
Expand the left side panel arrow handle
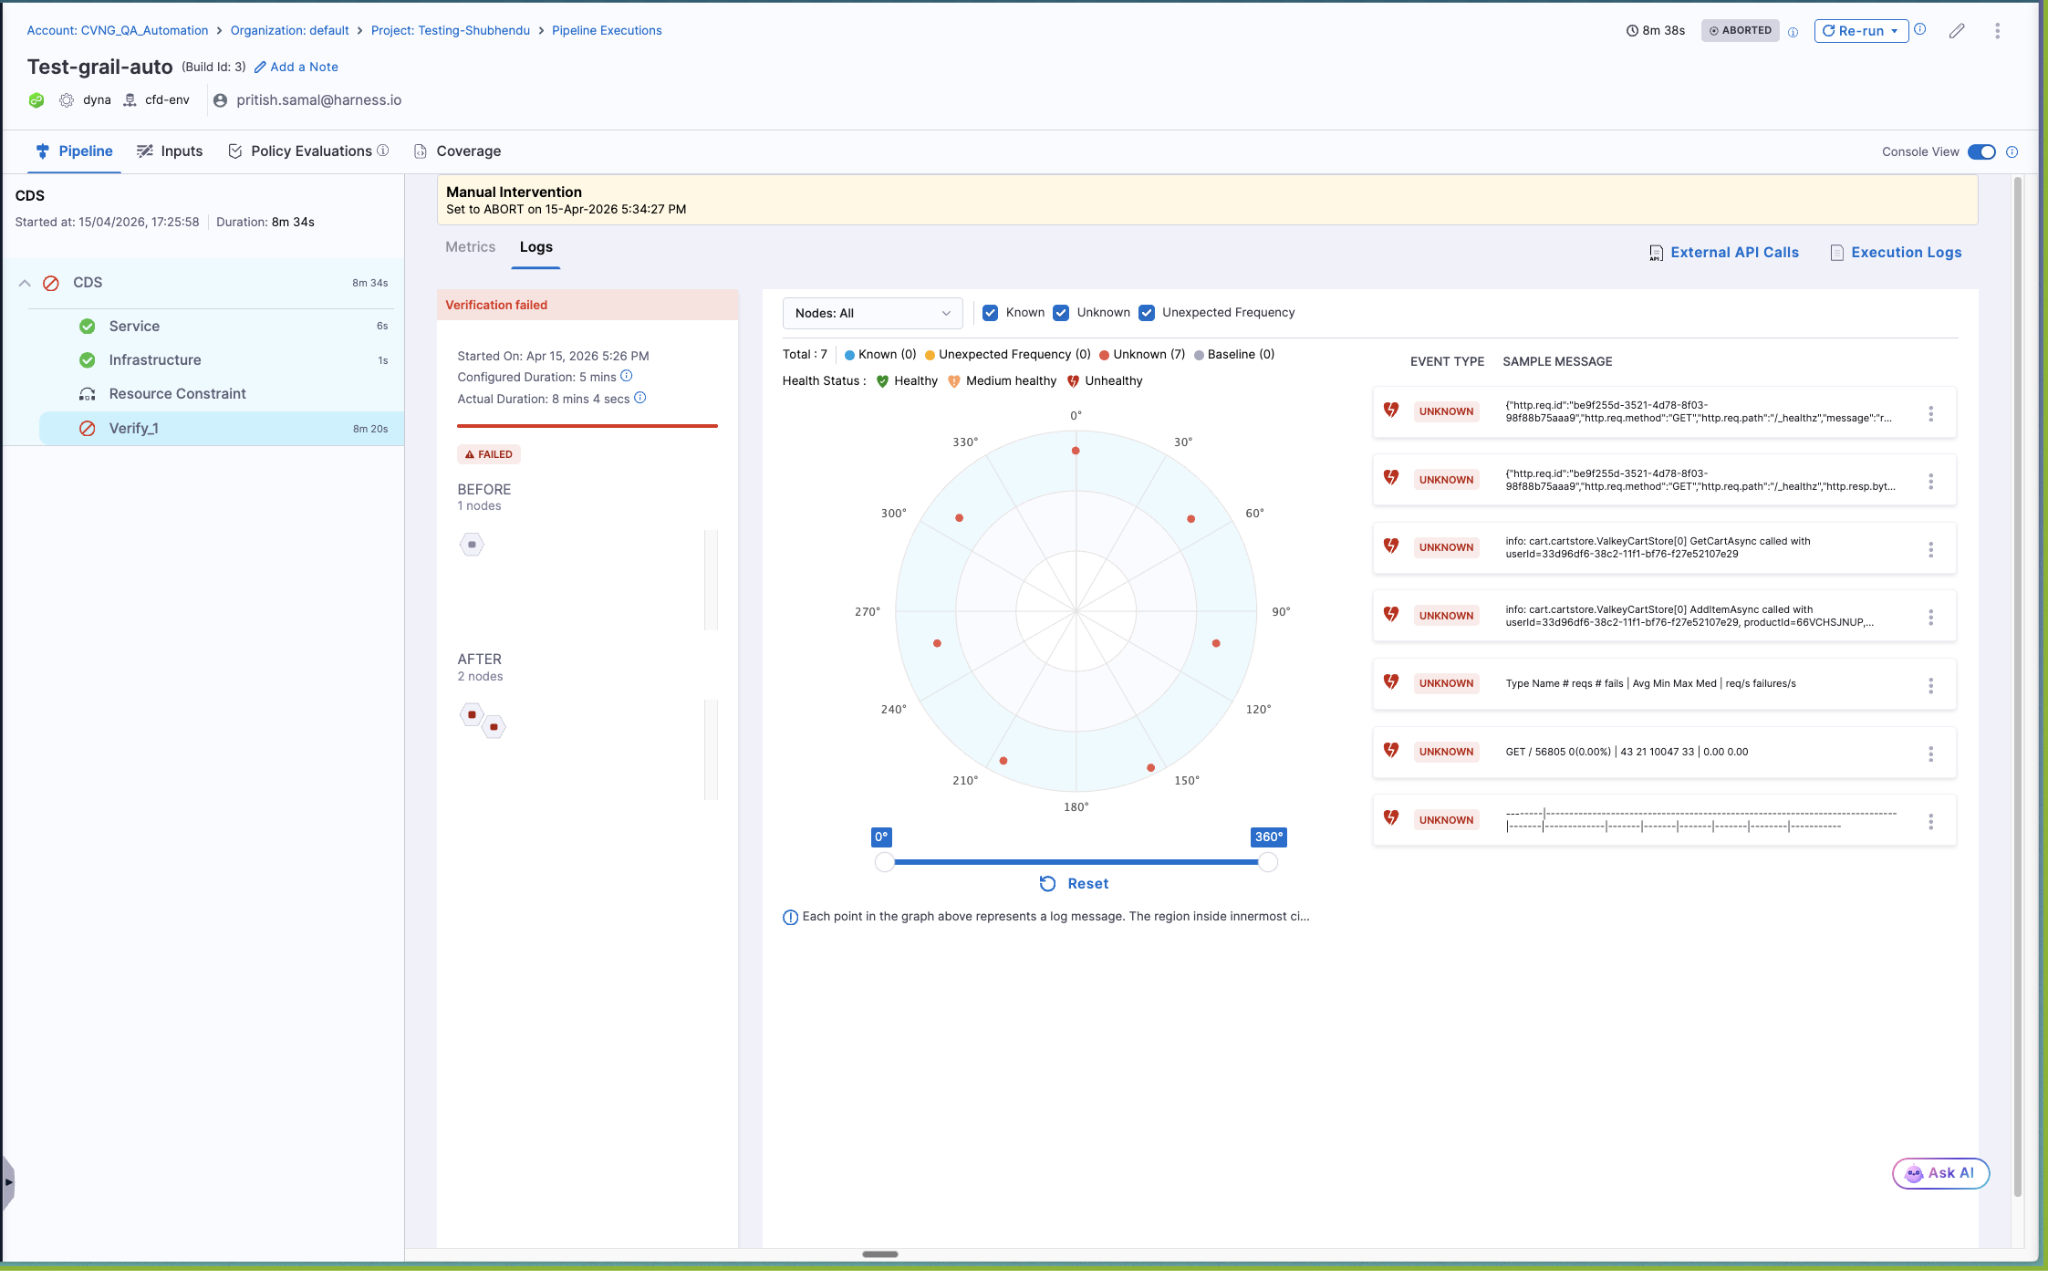8,1182
